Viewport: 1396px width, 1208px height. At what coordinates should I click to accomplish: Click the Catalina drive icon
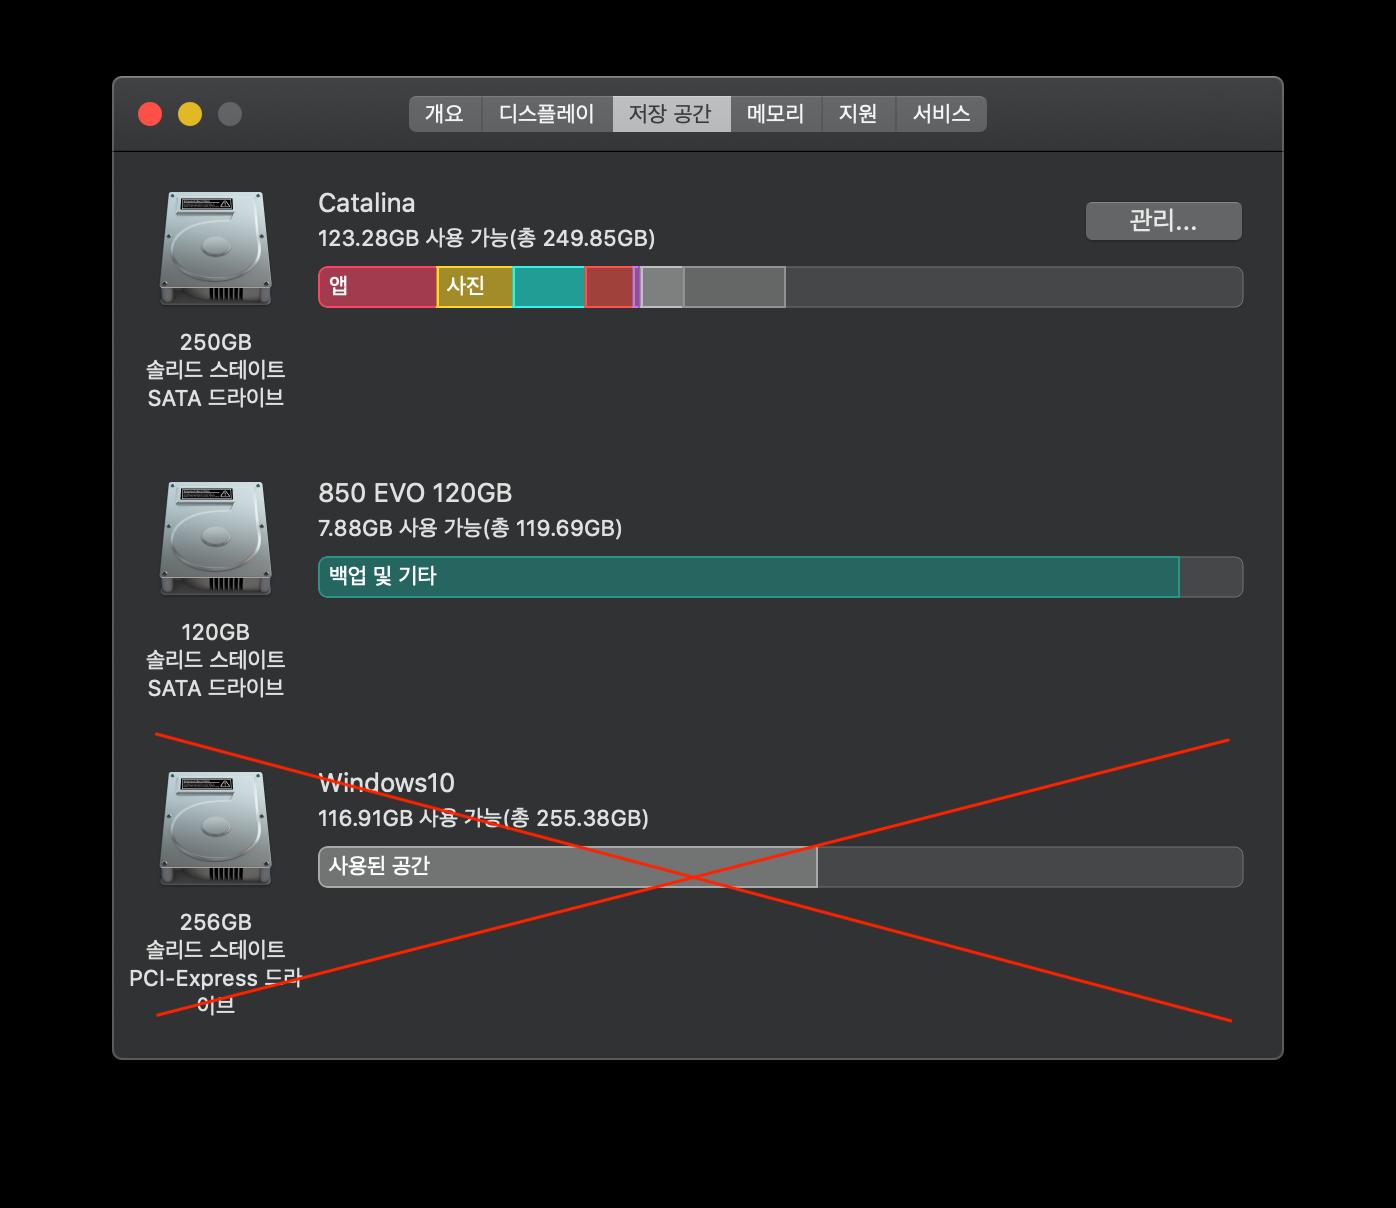pyautogui.click(x=216, y=249)
